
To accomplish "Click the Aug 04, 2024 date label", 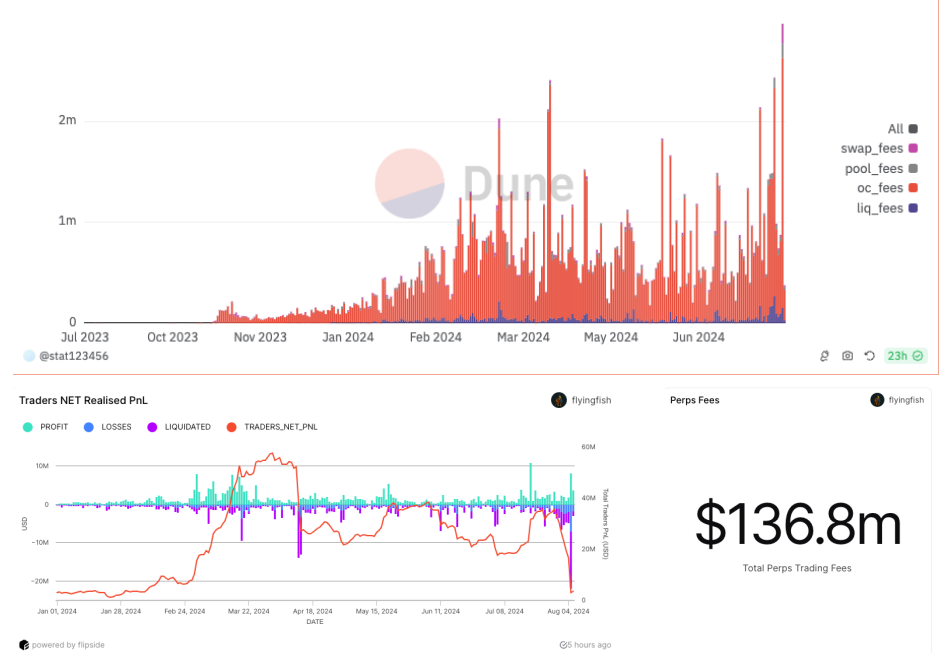I will tap(568, 611).
